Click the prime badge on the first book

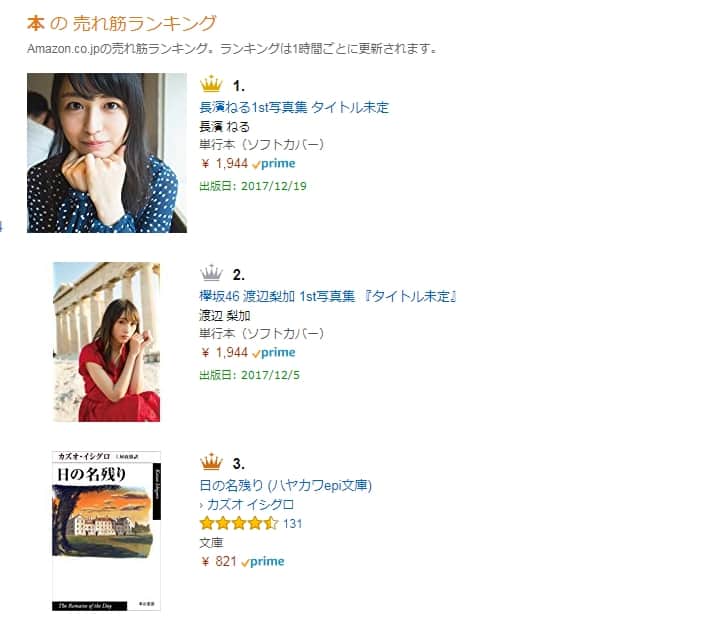(273, 164)
